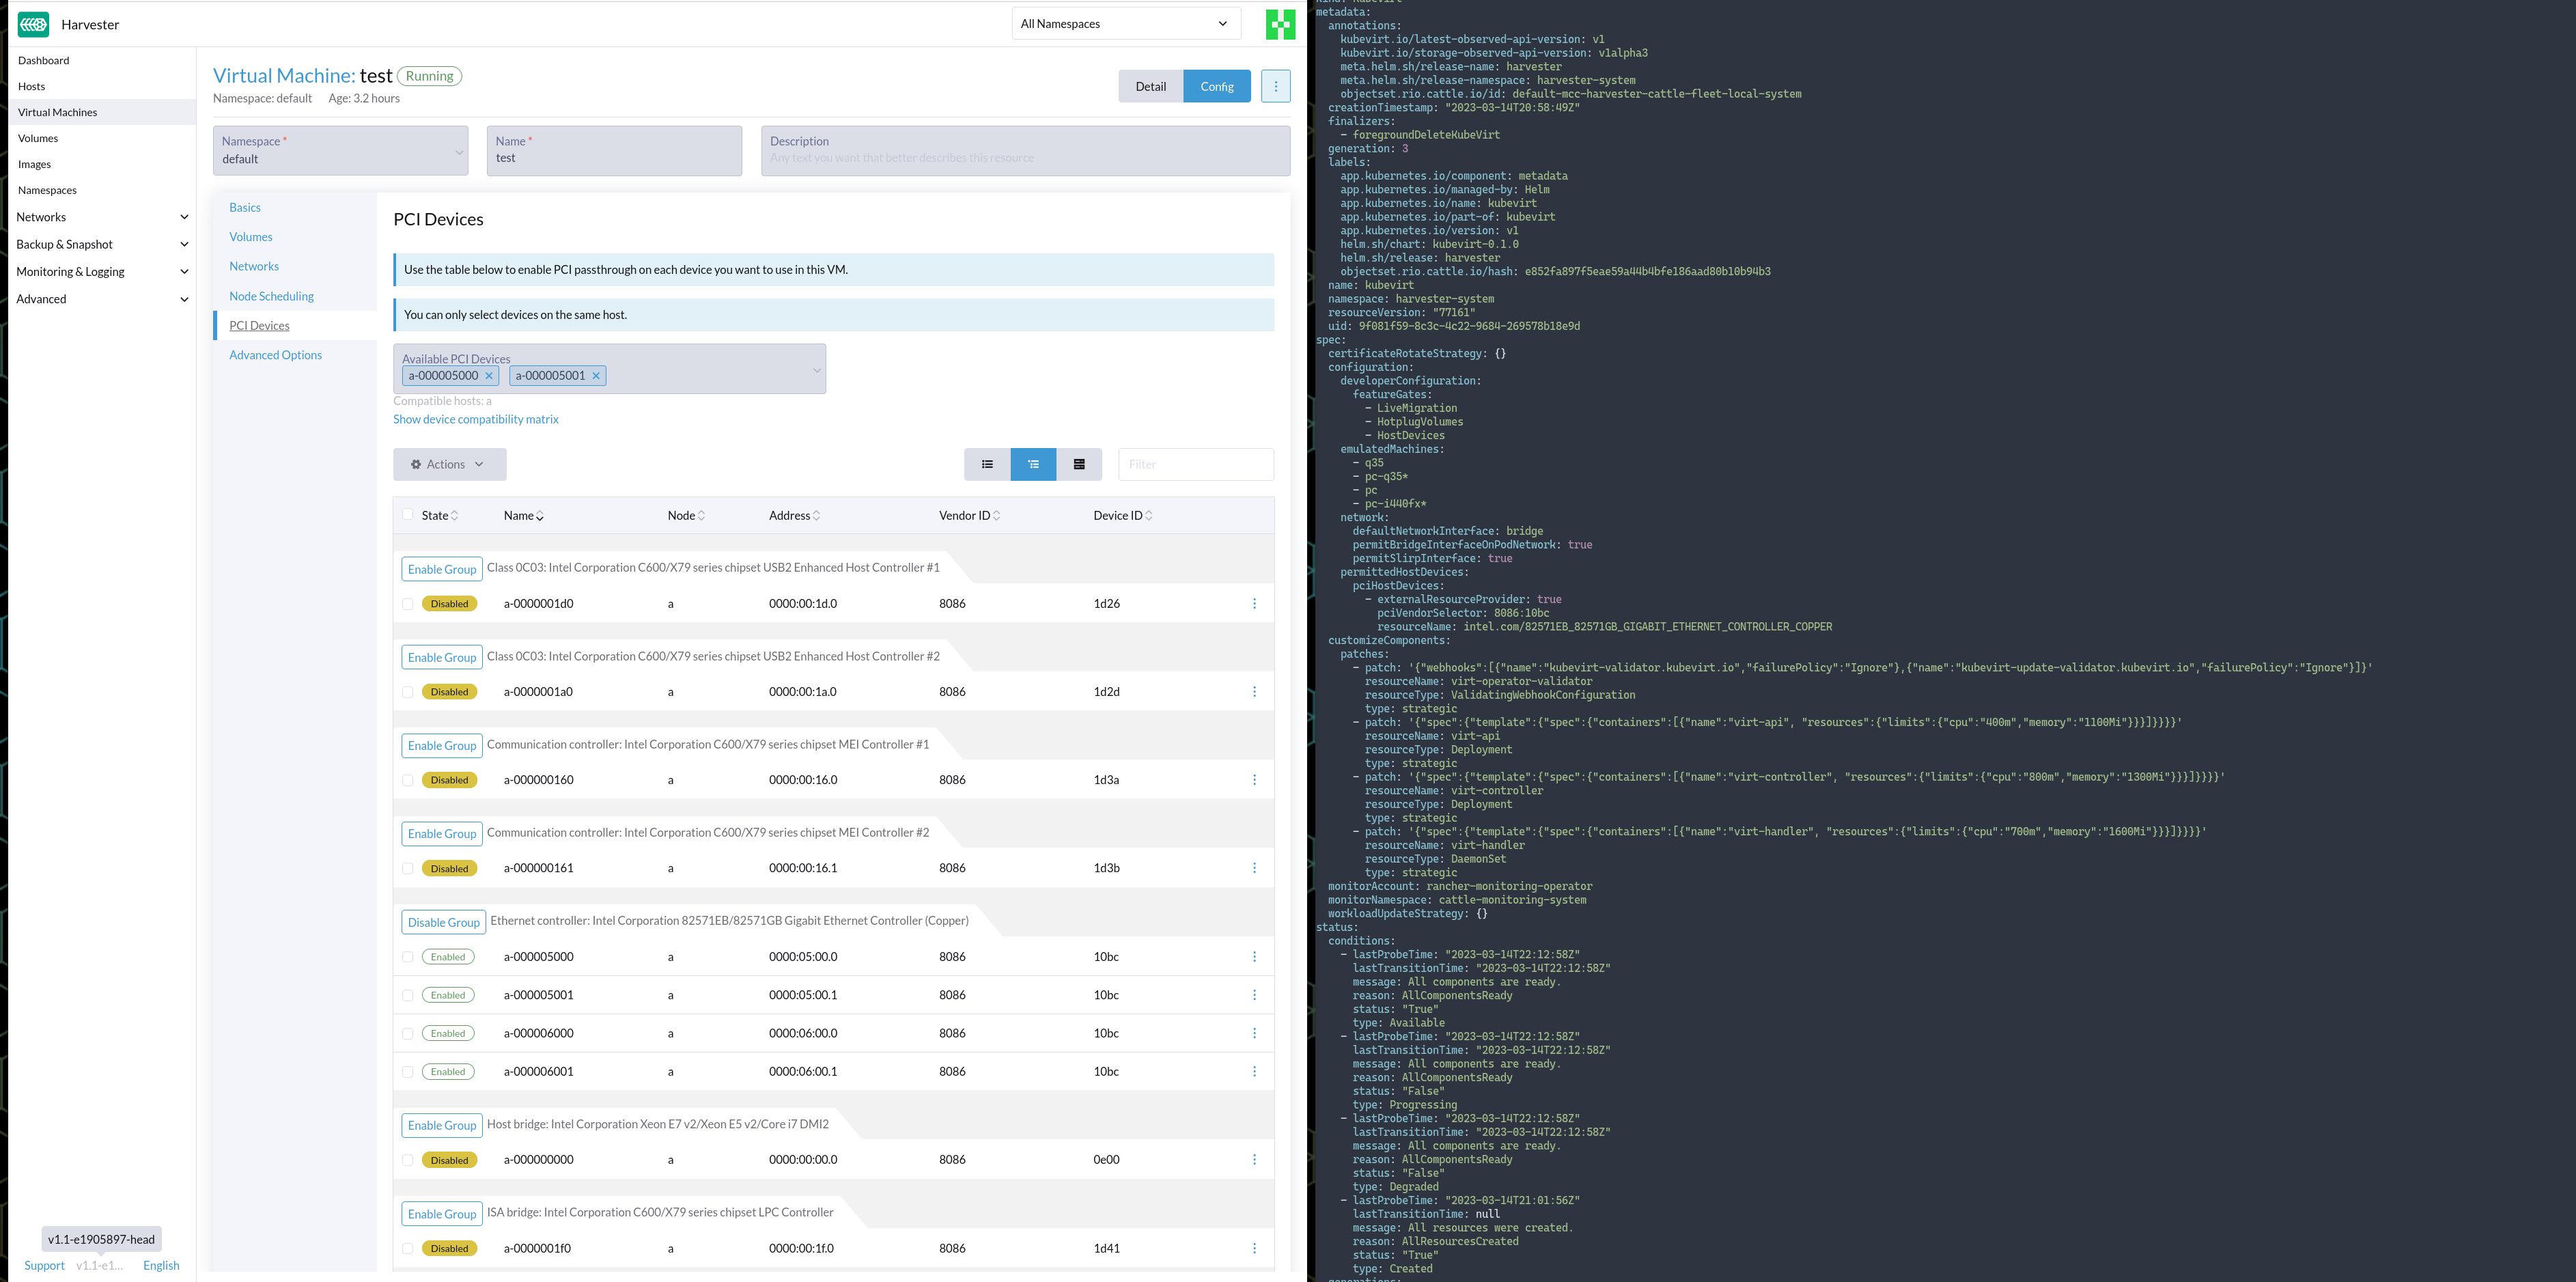Show device compatibility matrix

click(475, 419)
